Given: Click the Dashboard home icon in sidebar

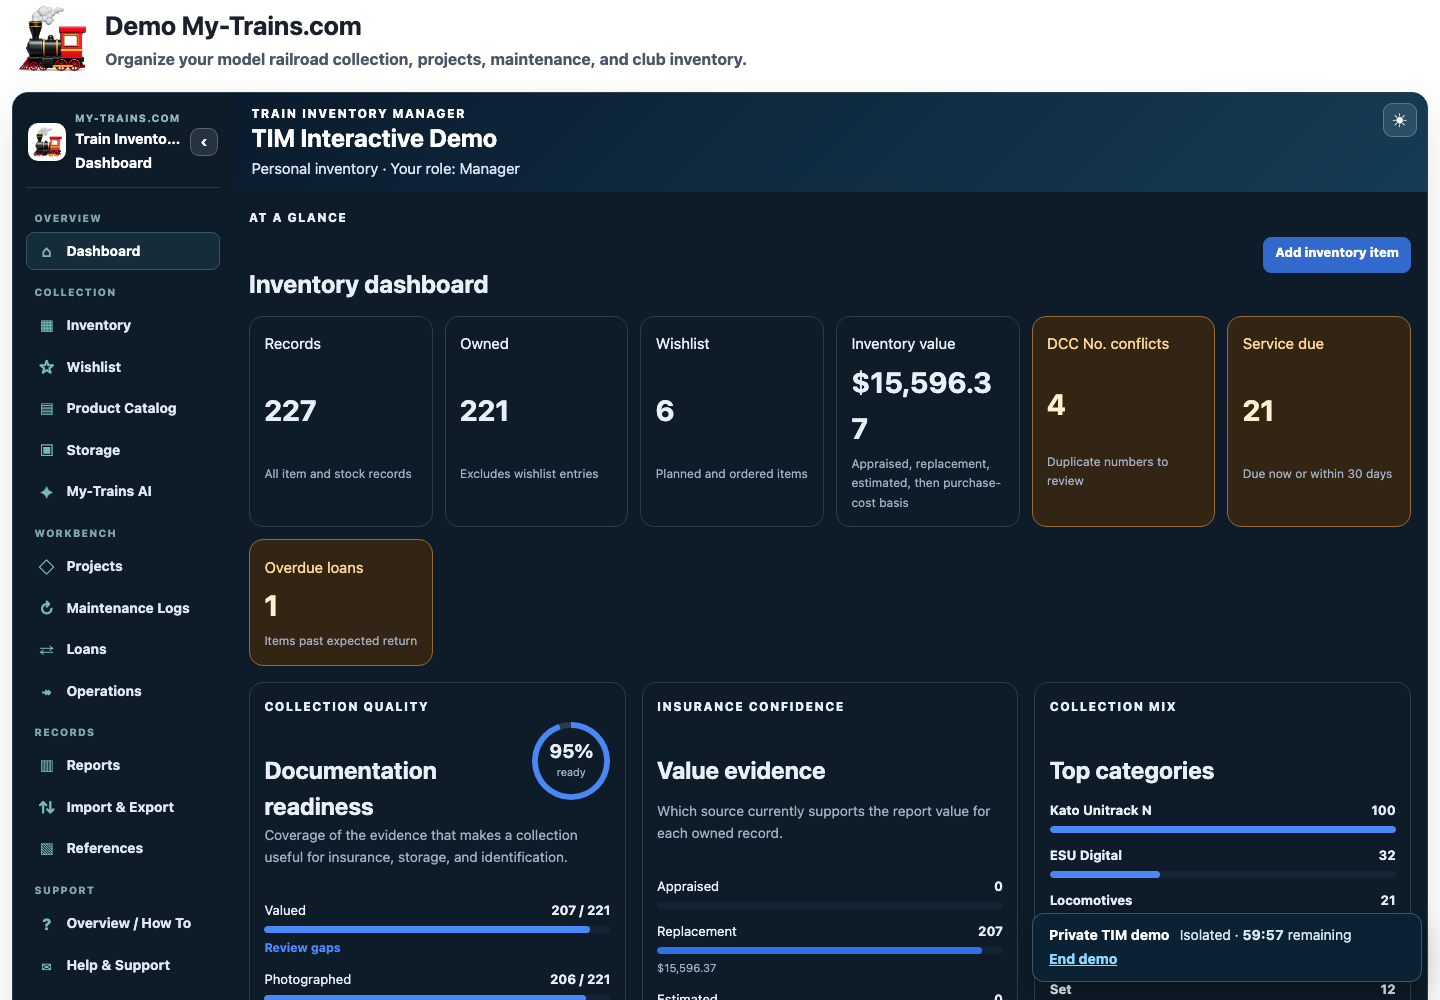Looking at the screenshot, I should point(46,252).
